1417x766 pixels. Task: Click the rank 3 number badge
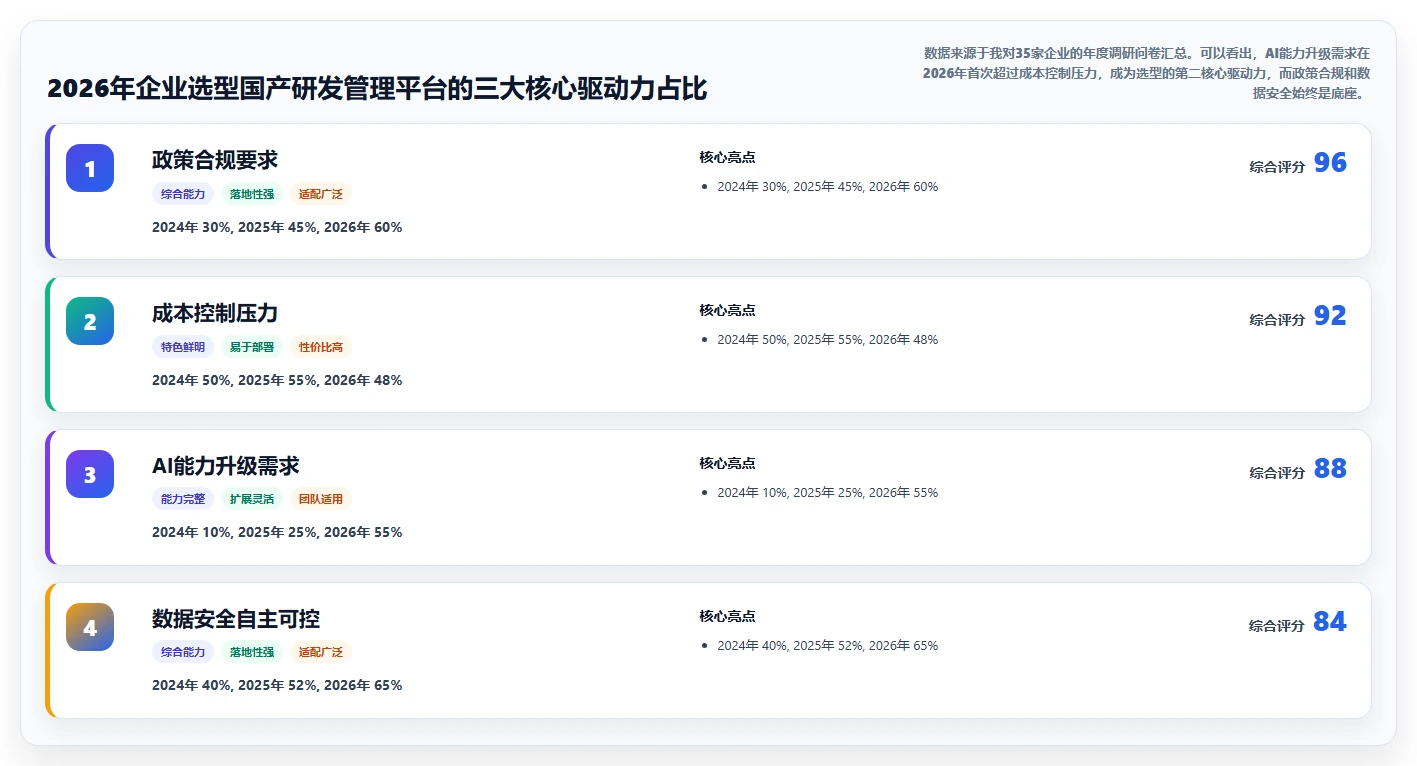[90, 474]
